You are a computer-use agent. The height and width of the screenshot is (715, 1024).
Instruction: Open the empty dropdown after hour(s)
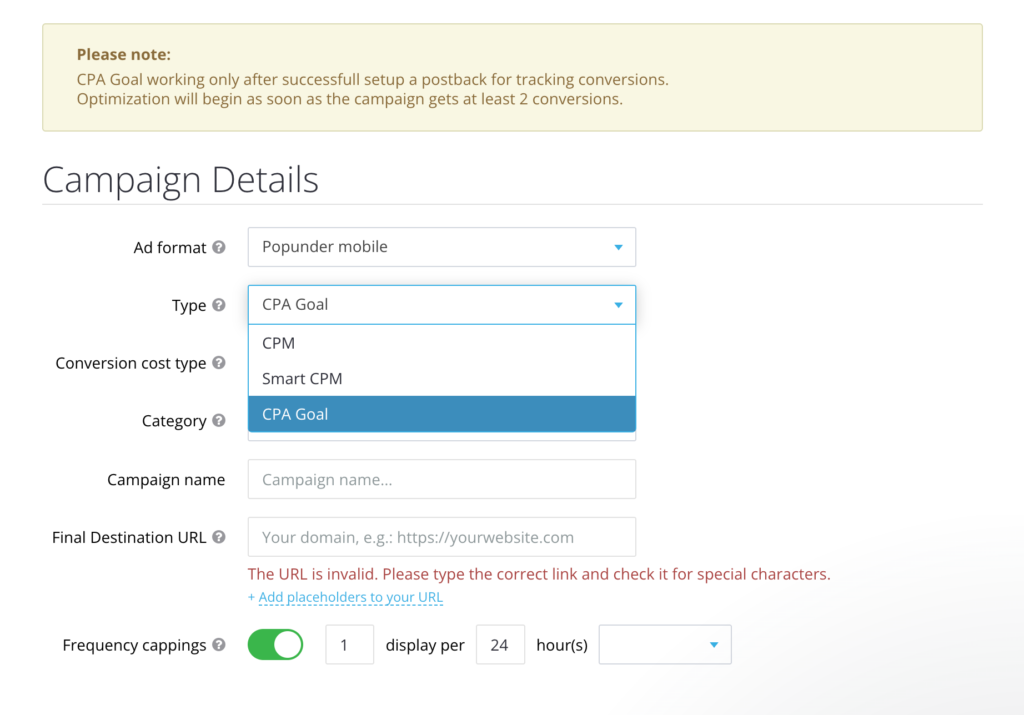[x=665, y=645]
